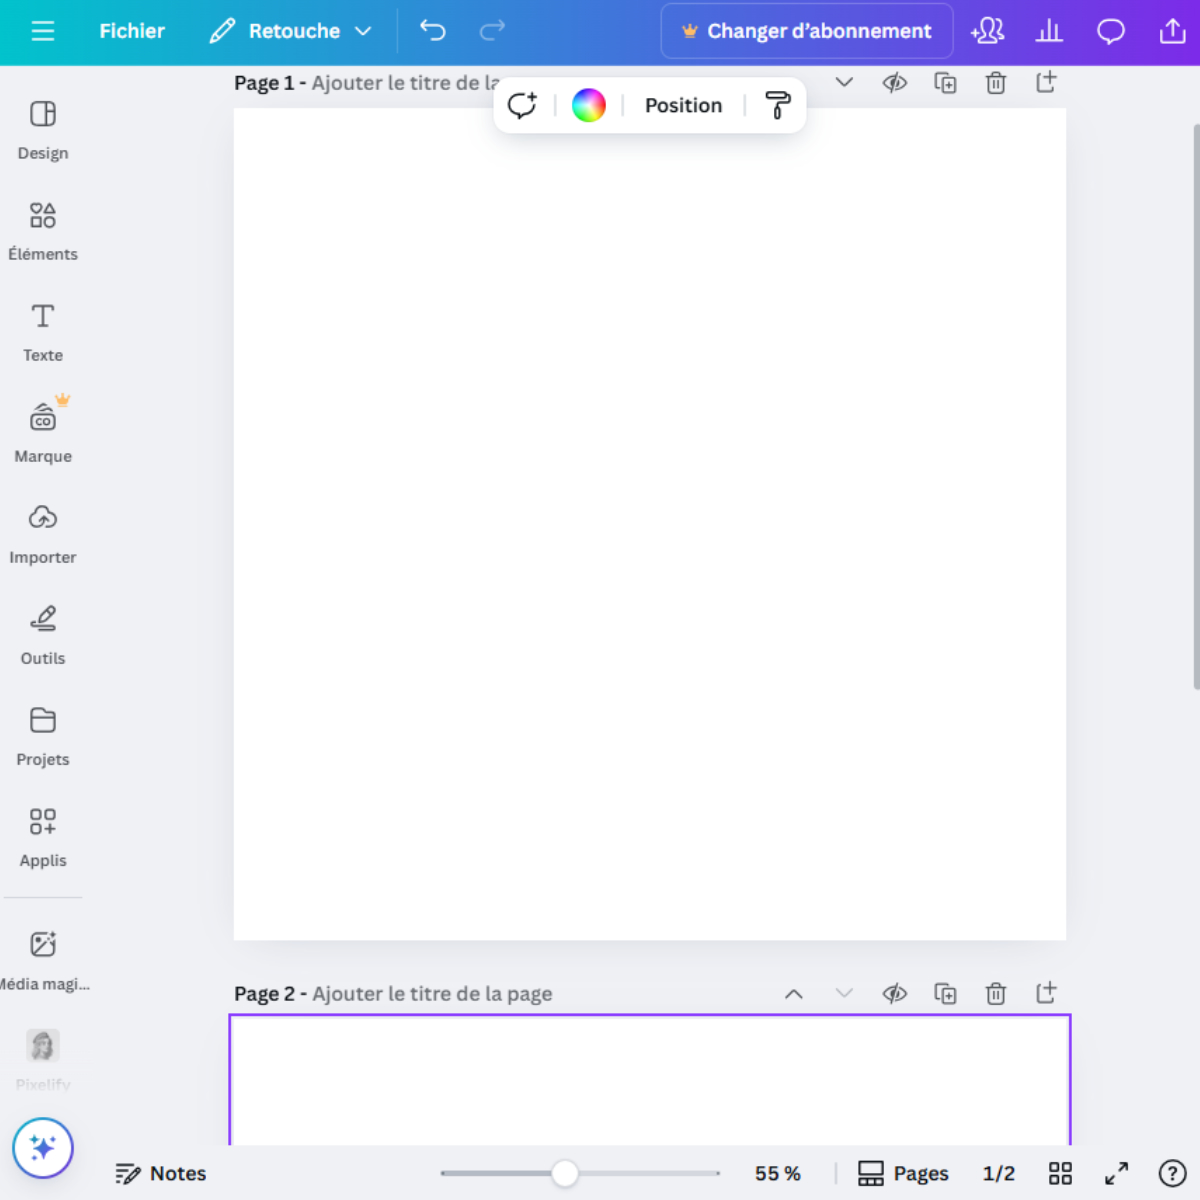Open the Pixelify app
The image size is (1200, 1200).
pyautogui.click(x=43, y=1060)
